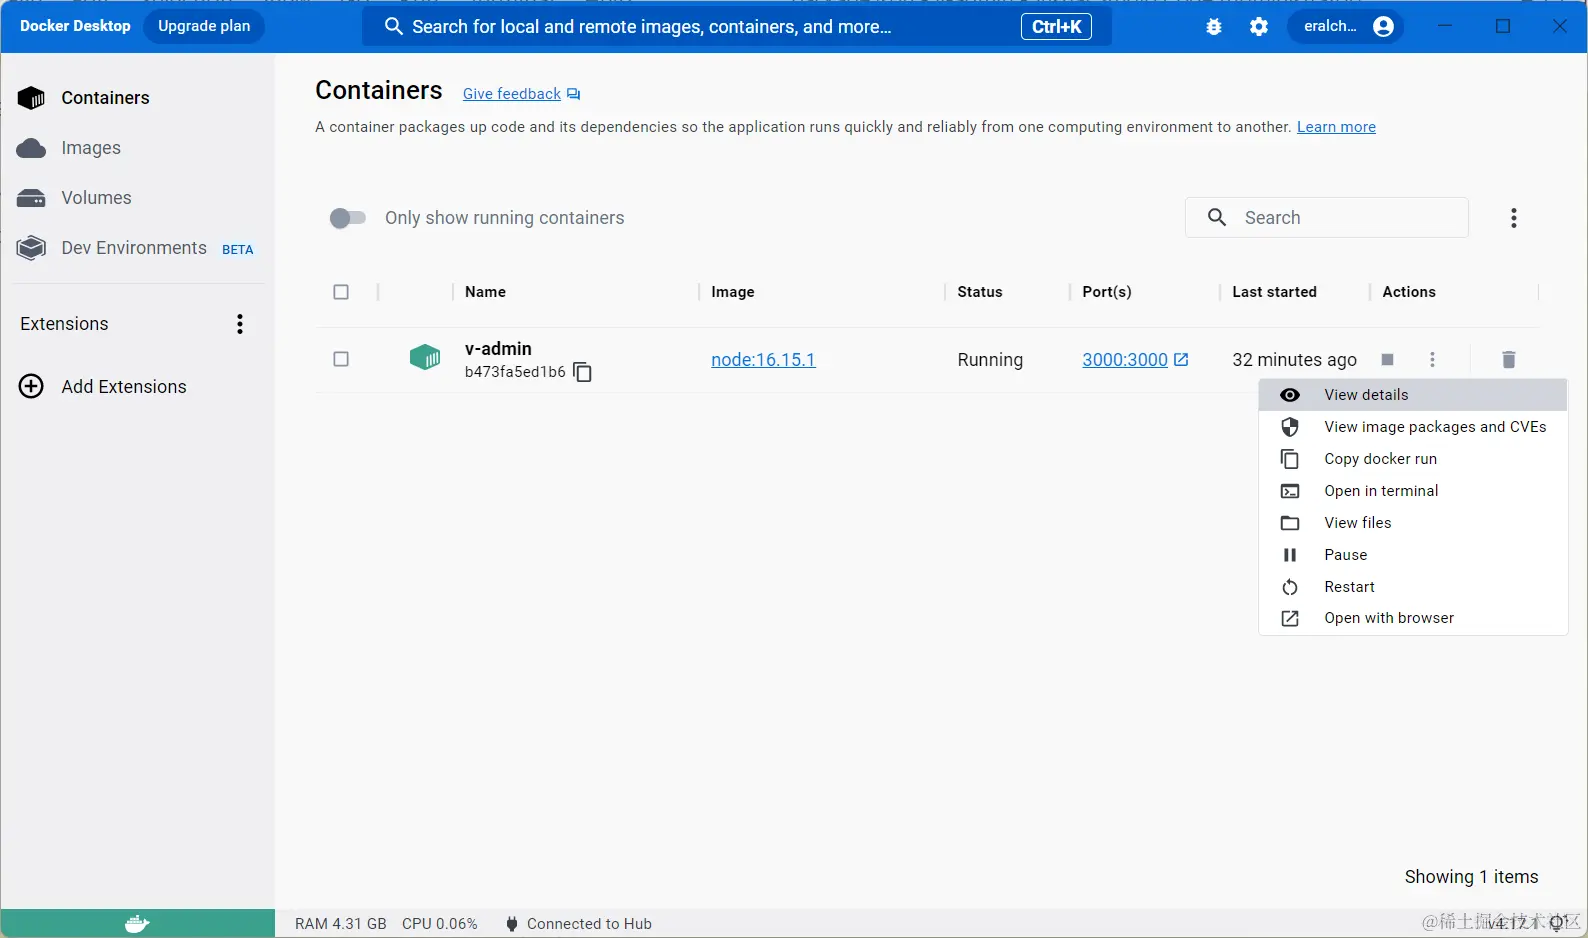This screenshot has height=938, width=1588.
Task: Open the Containers sidebar section
Action: point(105,98)
